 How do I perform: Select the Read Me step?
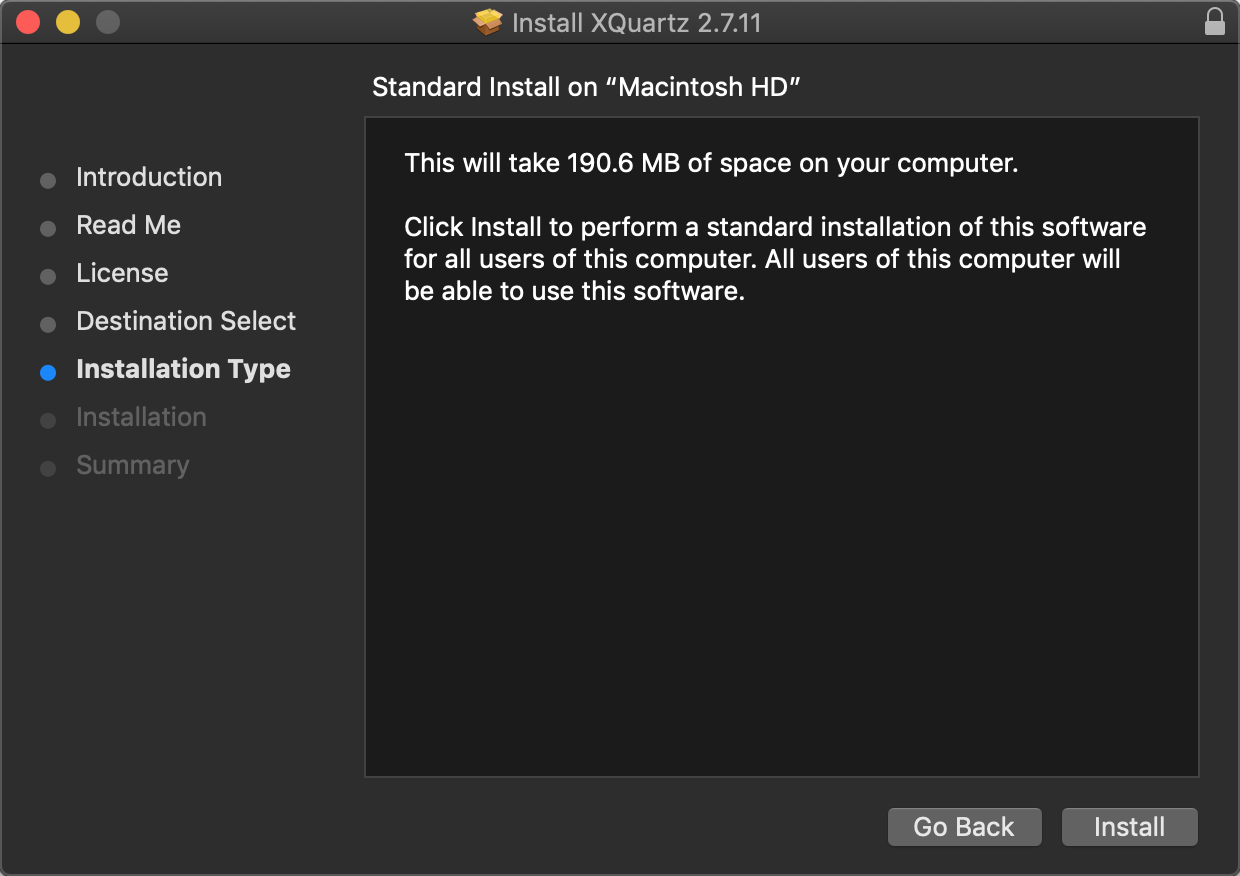[x=128, y=225]
